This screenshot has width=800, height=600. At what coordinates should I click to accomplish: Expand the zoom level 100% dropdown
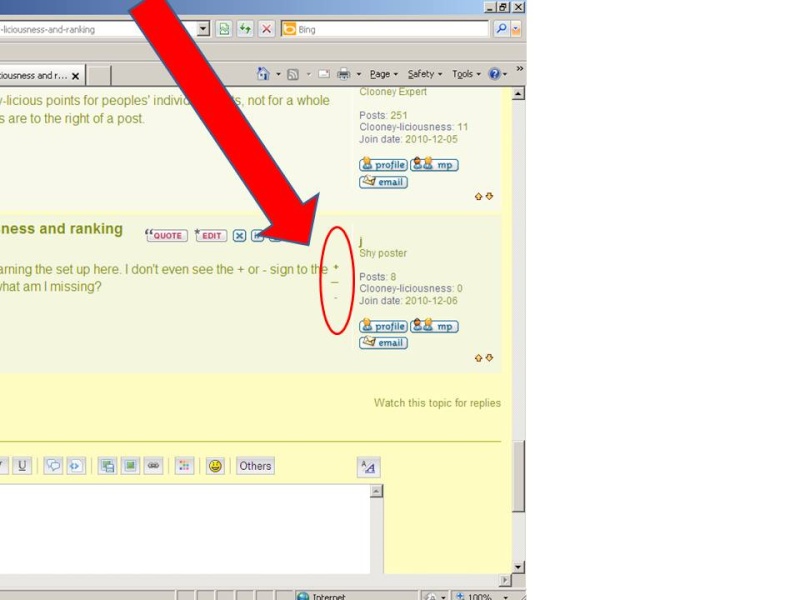(506, 596)
